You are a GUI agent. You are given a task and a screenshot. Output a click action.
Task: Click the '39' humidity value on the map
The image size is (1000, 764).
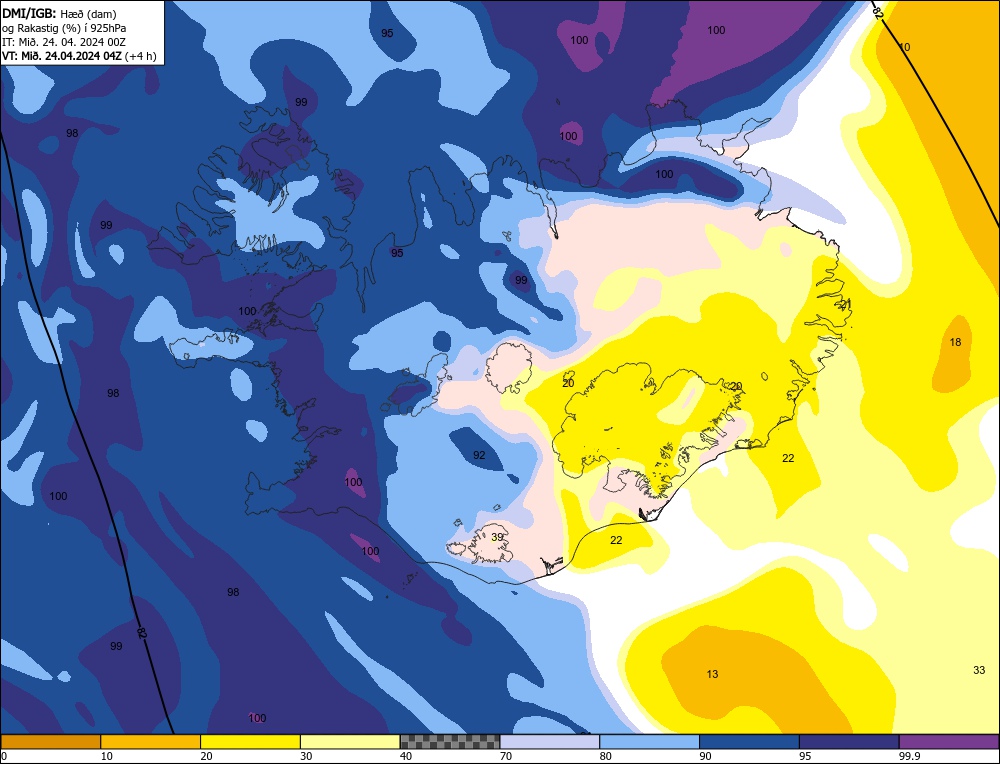tap(497, 537)
